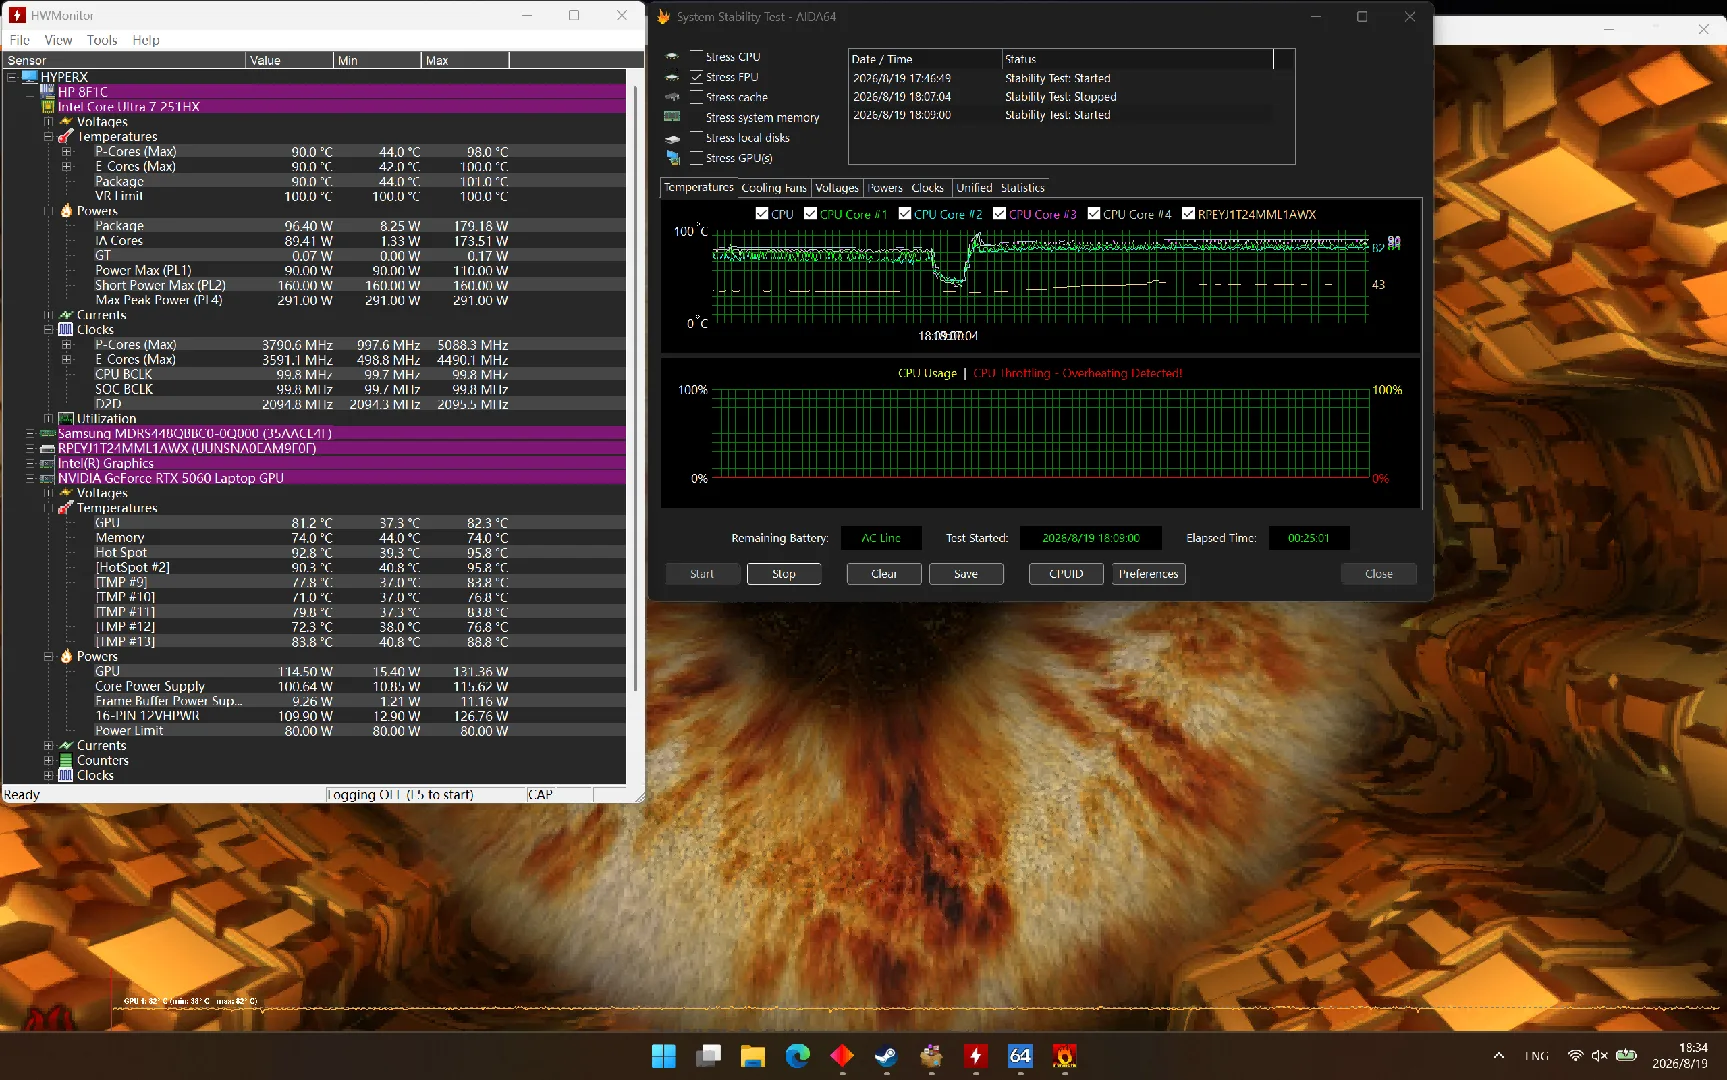Enable the Stress GPU(s) checkbox
This screenshot has width=1727, height=1080.
click(696, 157)
